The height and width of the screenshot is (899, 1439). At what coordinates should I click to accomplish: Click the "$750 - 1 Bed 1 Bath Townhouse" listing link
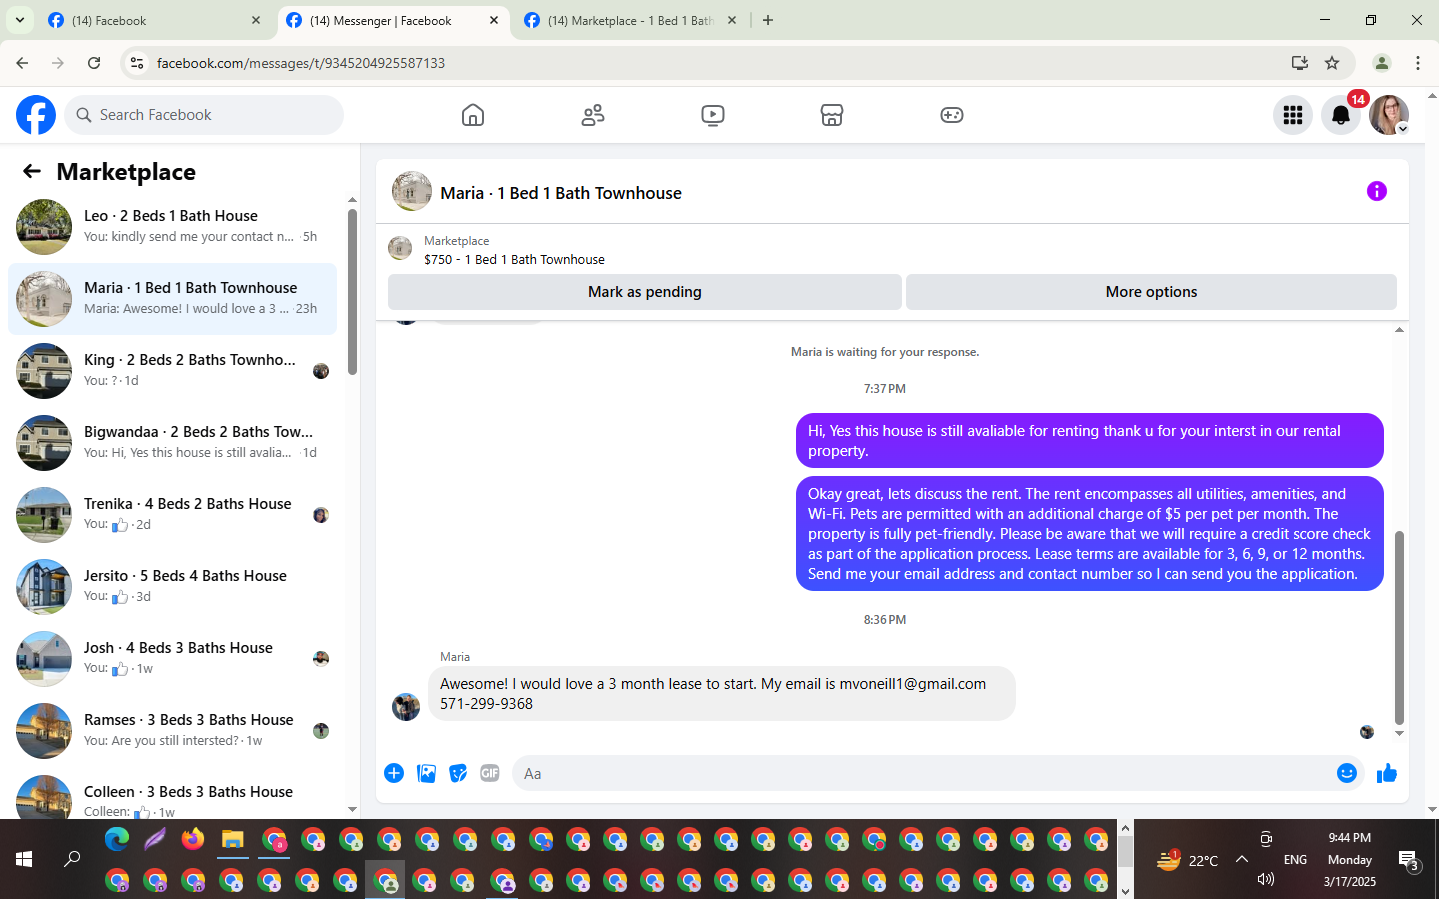(x=514, y=259)
